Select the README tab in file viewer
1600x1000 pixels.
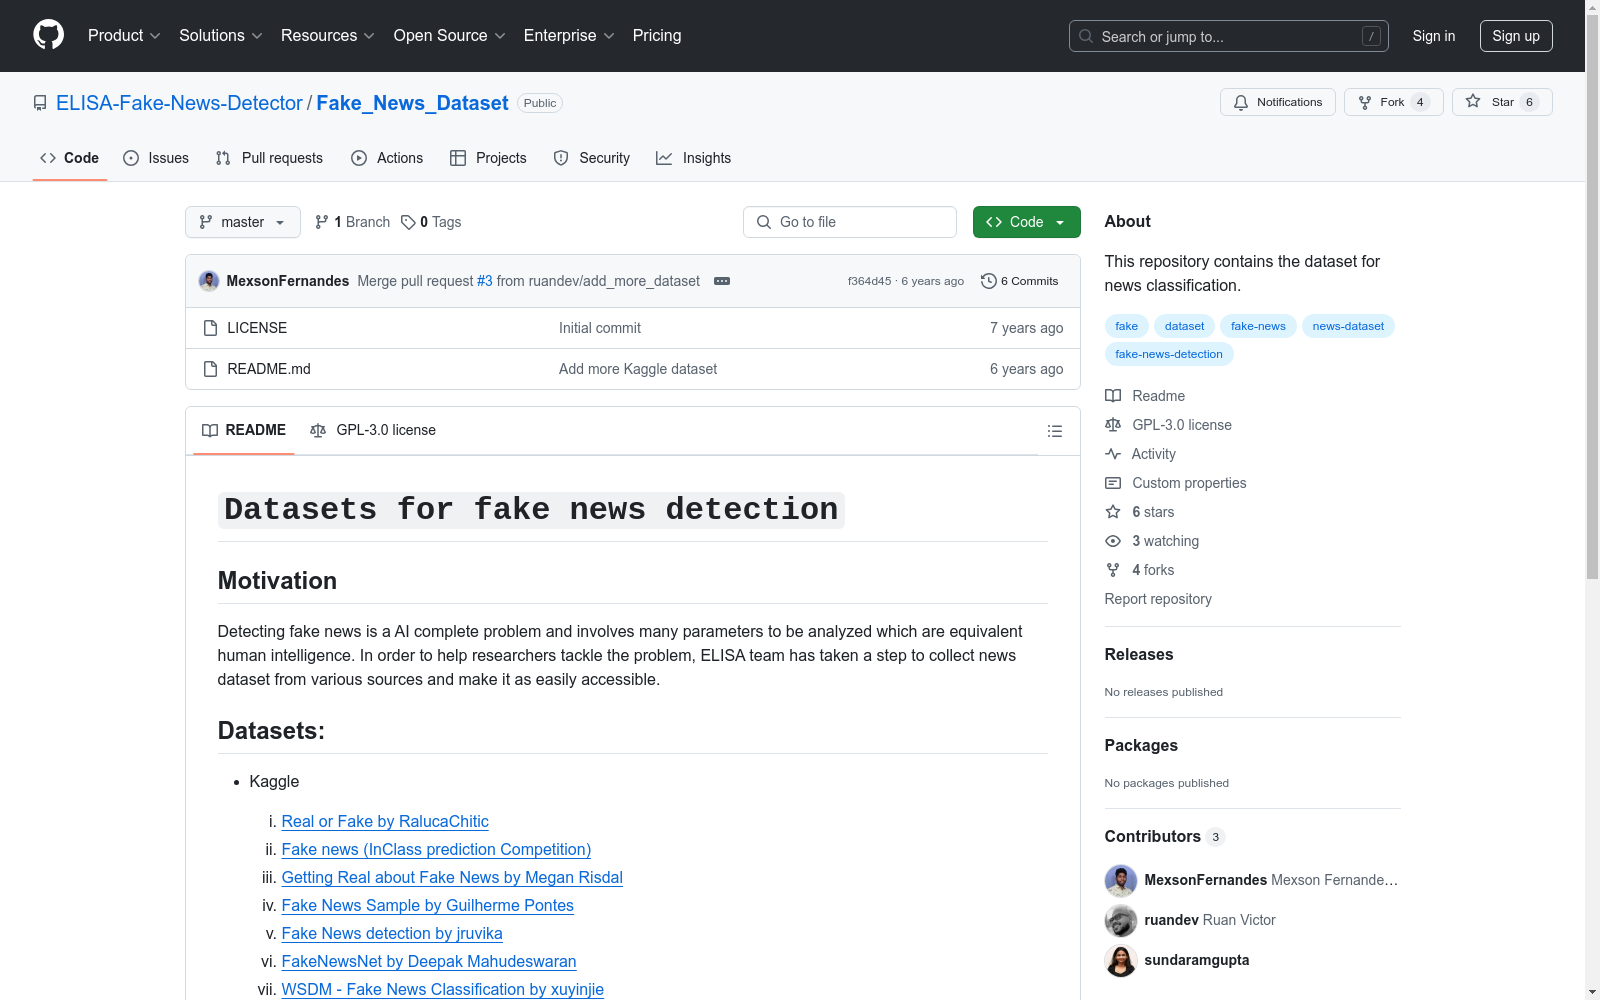(x=244, y=430)
